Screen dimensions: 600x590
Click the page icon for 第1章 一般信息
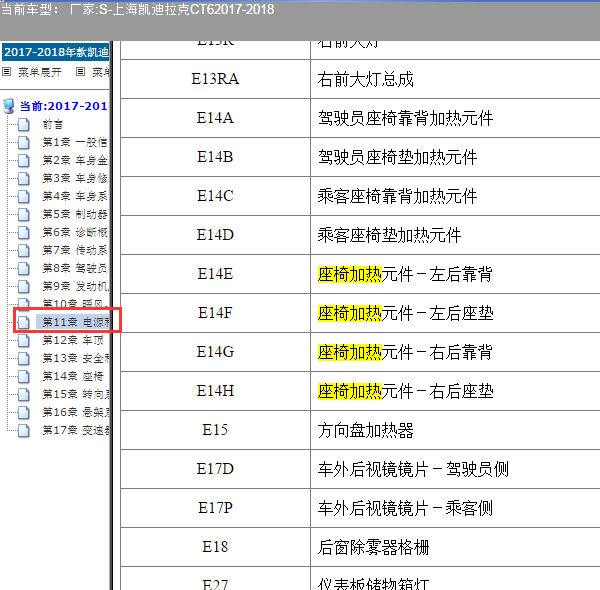pos(24,142)
